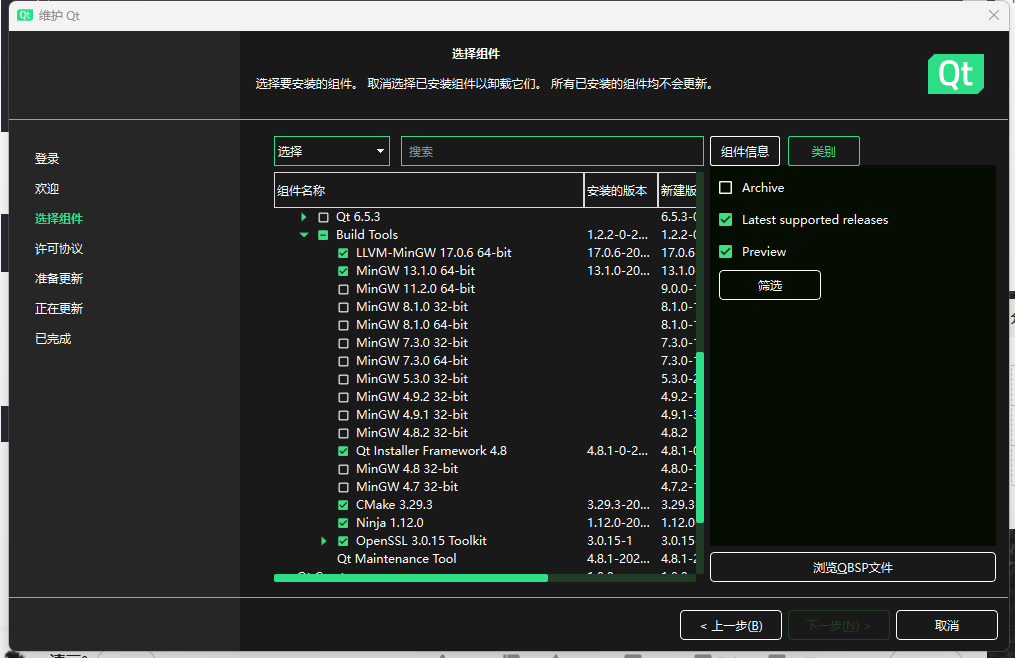
Task: Select the 许可协议 step in the sidebar
Action: click(x=58, y=249)
